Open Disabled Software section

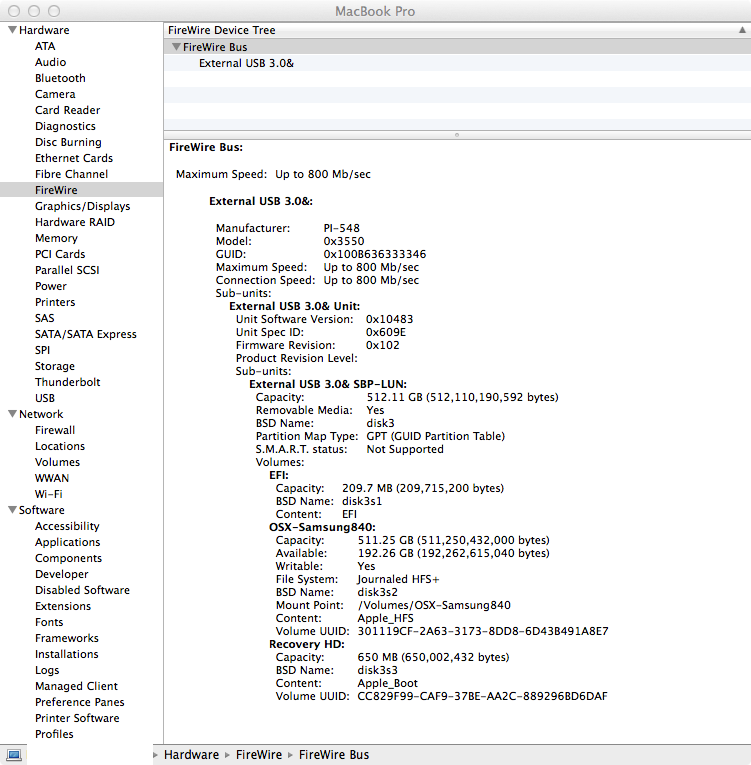(x=82, y=590)
